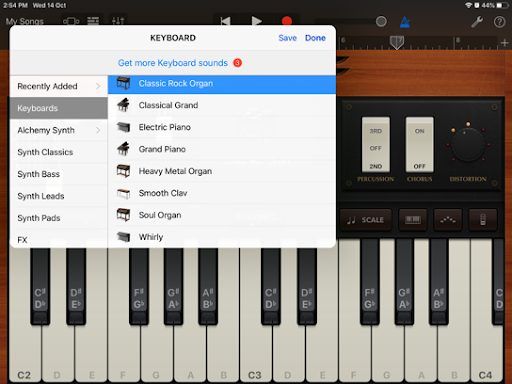This screenshot has height=384, width=512.
Task: Click the Scale button
Action: click(x=365, y=220)
